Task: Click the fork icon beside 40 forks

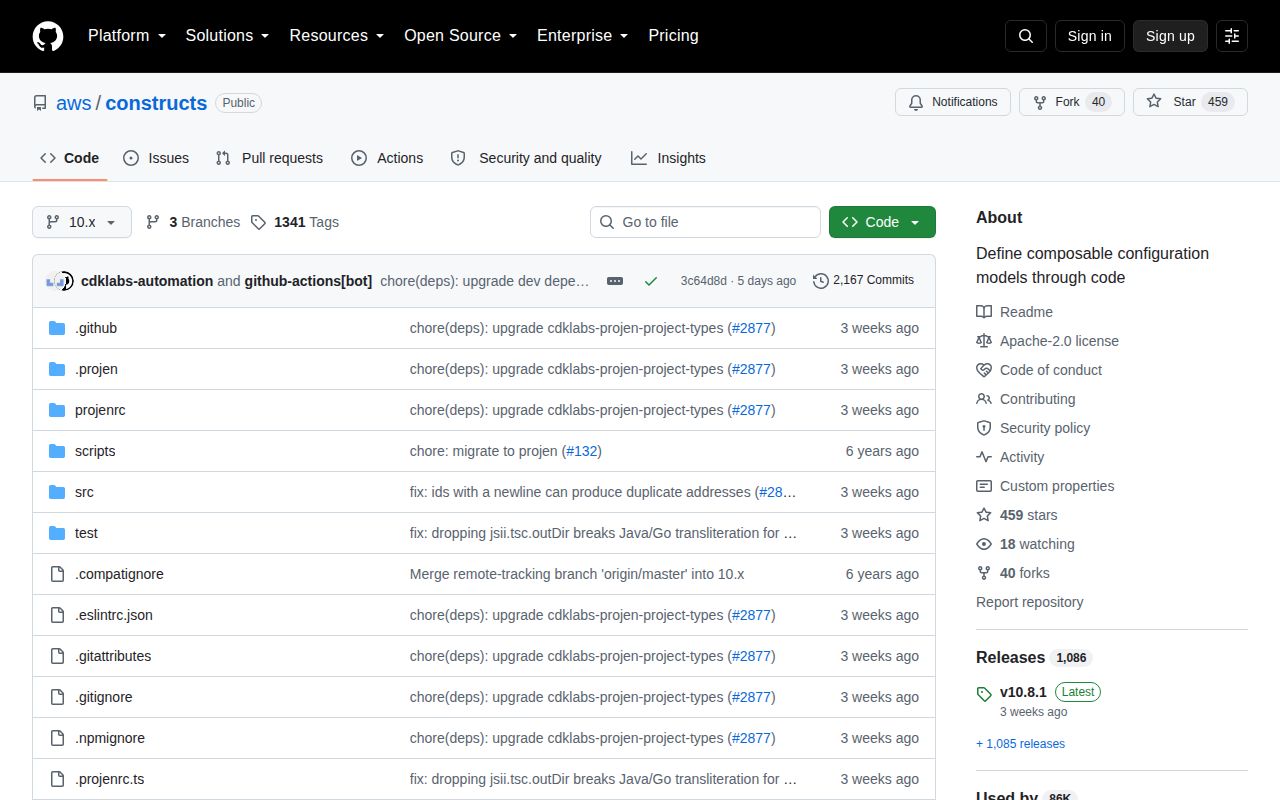Action: (x=984, y=573)
